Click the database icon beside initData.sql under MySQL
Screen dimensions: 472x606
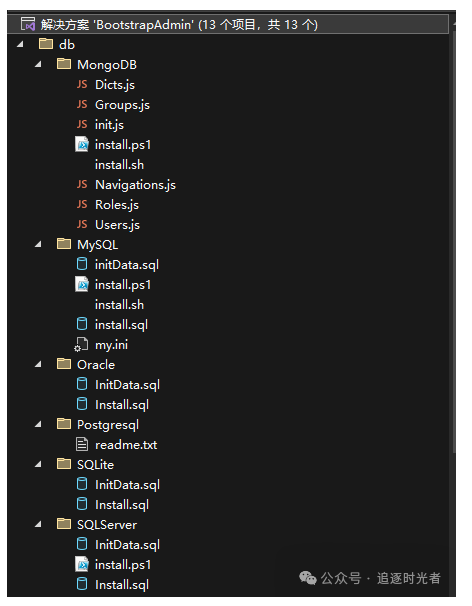pos(82,264)
